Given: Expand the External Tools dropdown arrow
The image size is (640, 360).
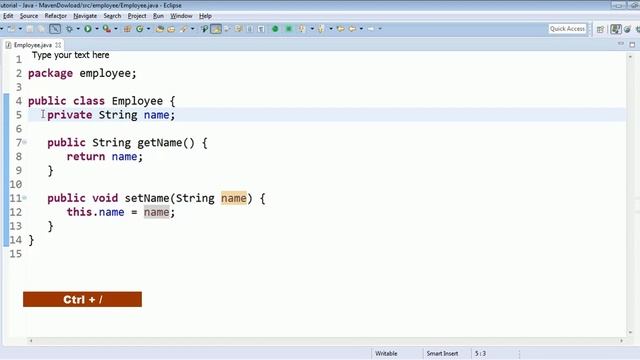Looking at the screenshot, I should 116,29.
